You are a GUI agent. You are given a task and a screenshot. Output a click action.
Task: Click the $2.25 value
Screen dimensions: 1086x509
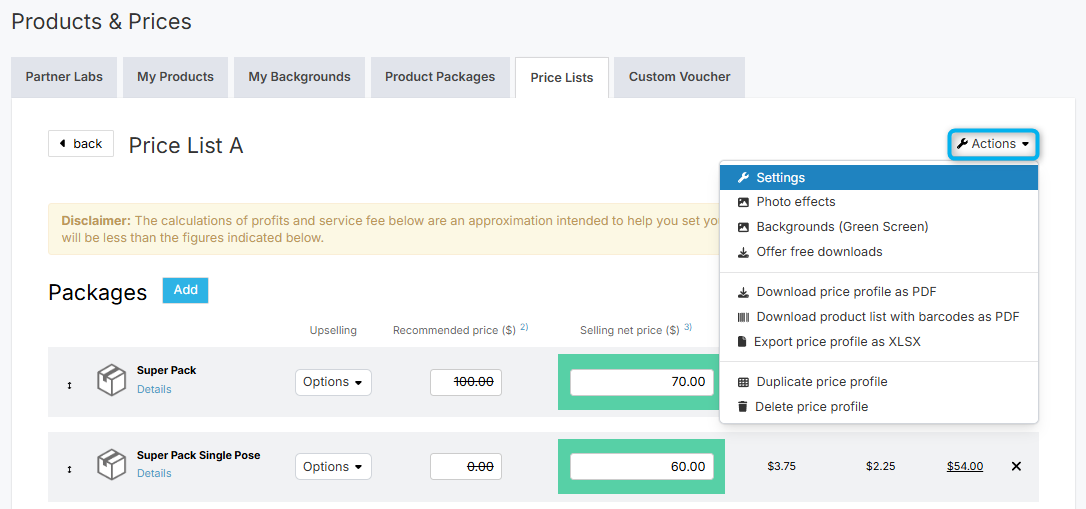click(x=880, y=467)
